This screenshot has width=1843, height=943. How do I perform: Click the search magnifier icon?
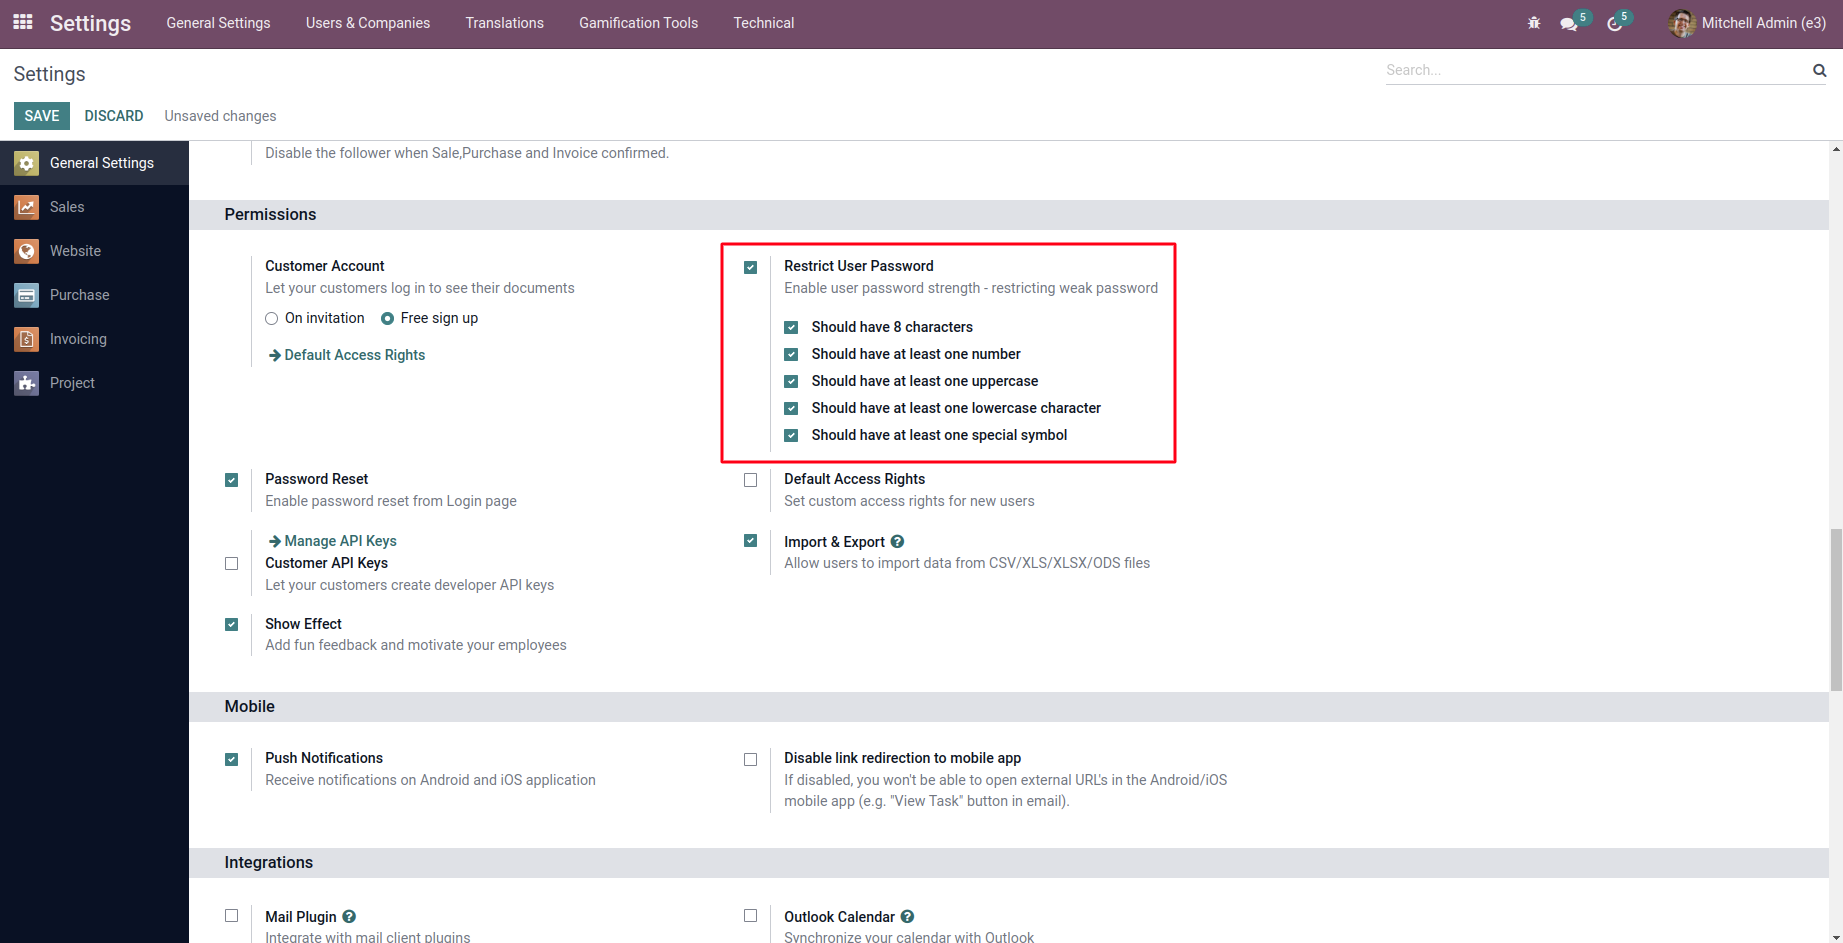(1819, 70)
